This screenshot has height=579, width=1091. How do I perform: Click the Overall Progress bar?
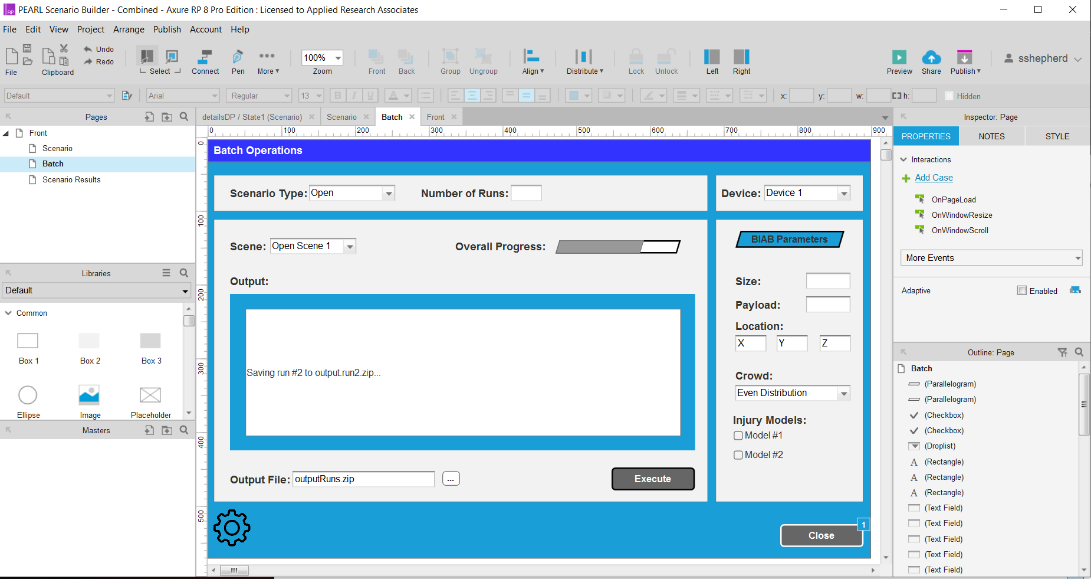pos(618,247)
